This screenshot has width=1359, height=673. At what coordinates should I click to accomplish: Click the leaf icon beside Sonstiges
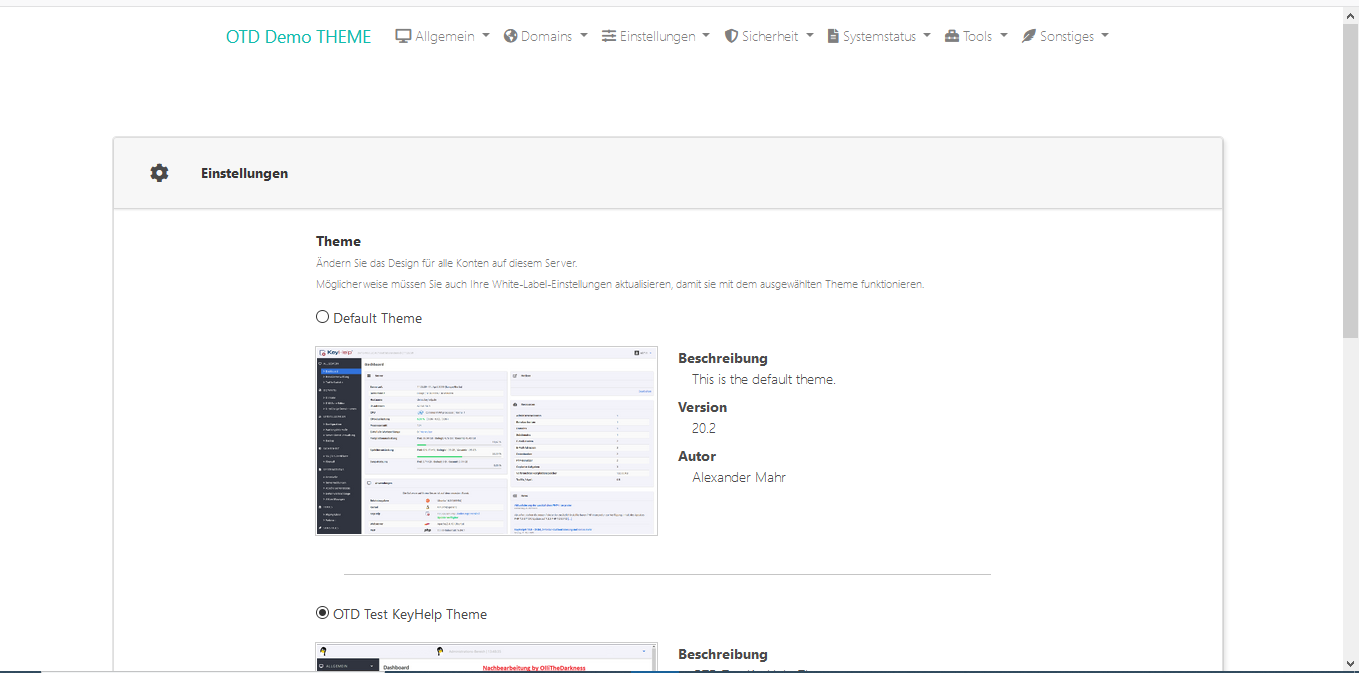[1028, 36]
